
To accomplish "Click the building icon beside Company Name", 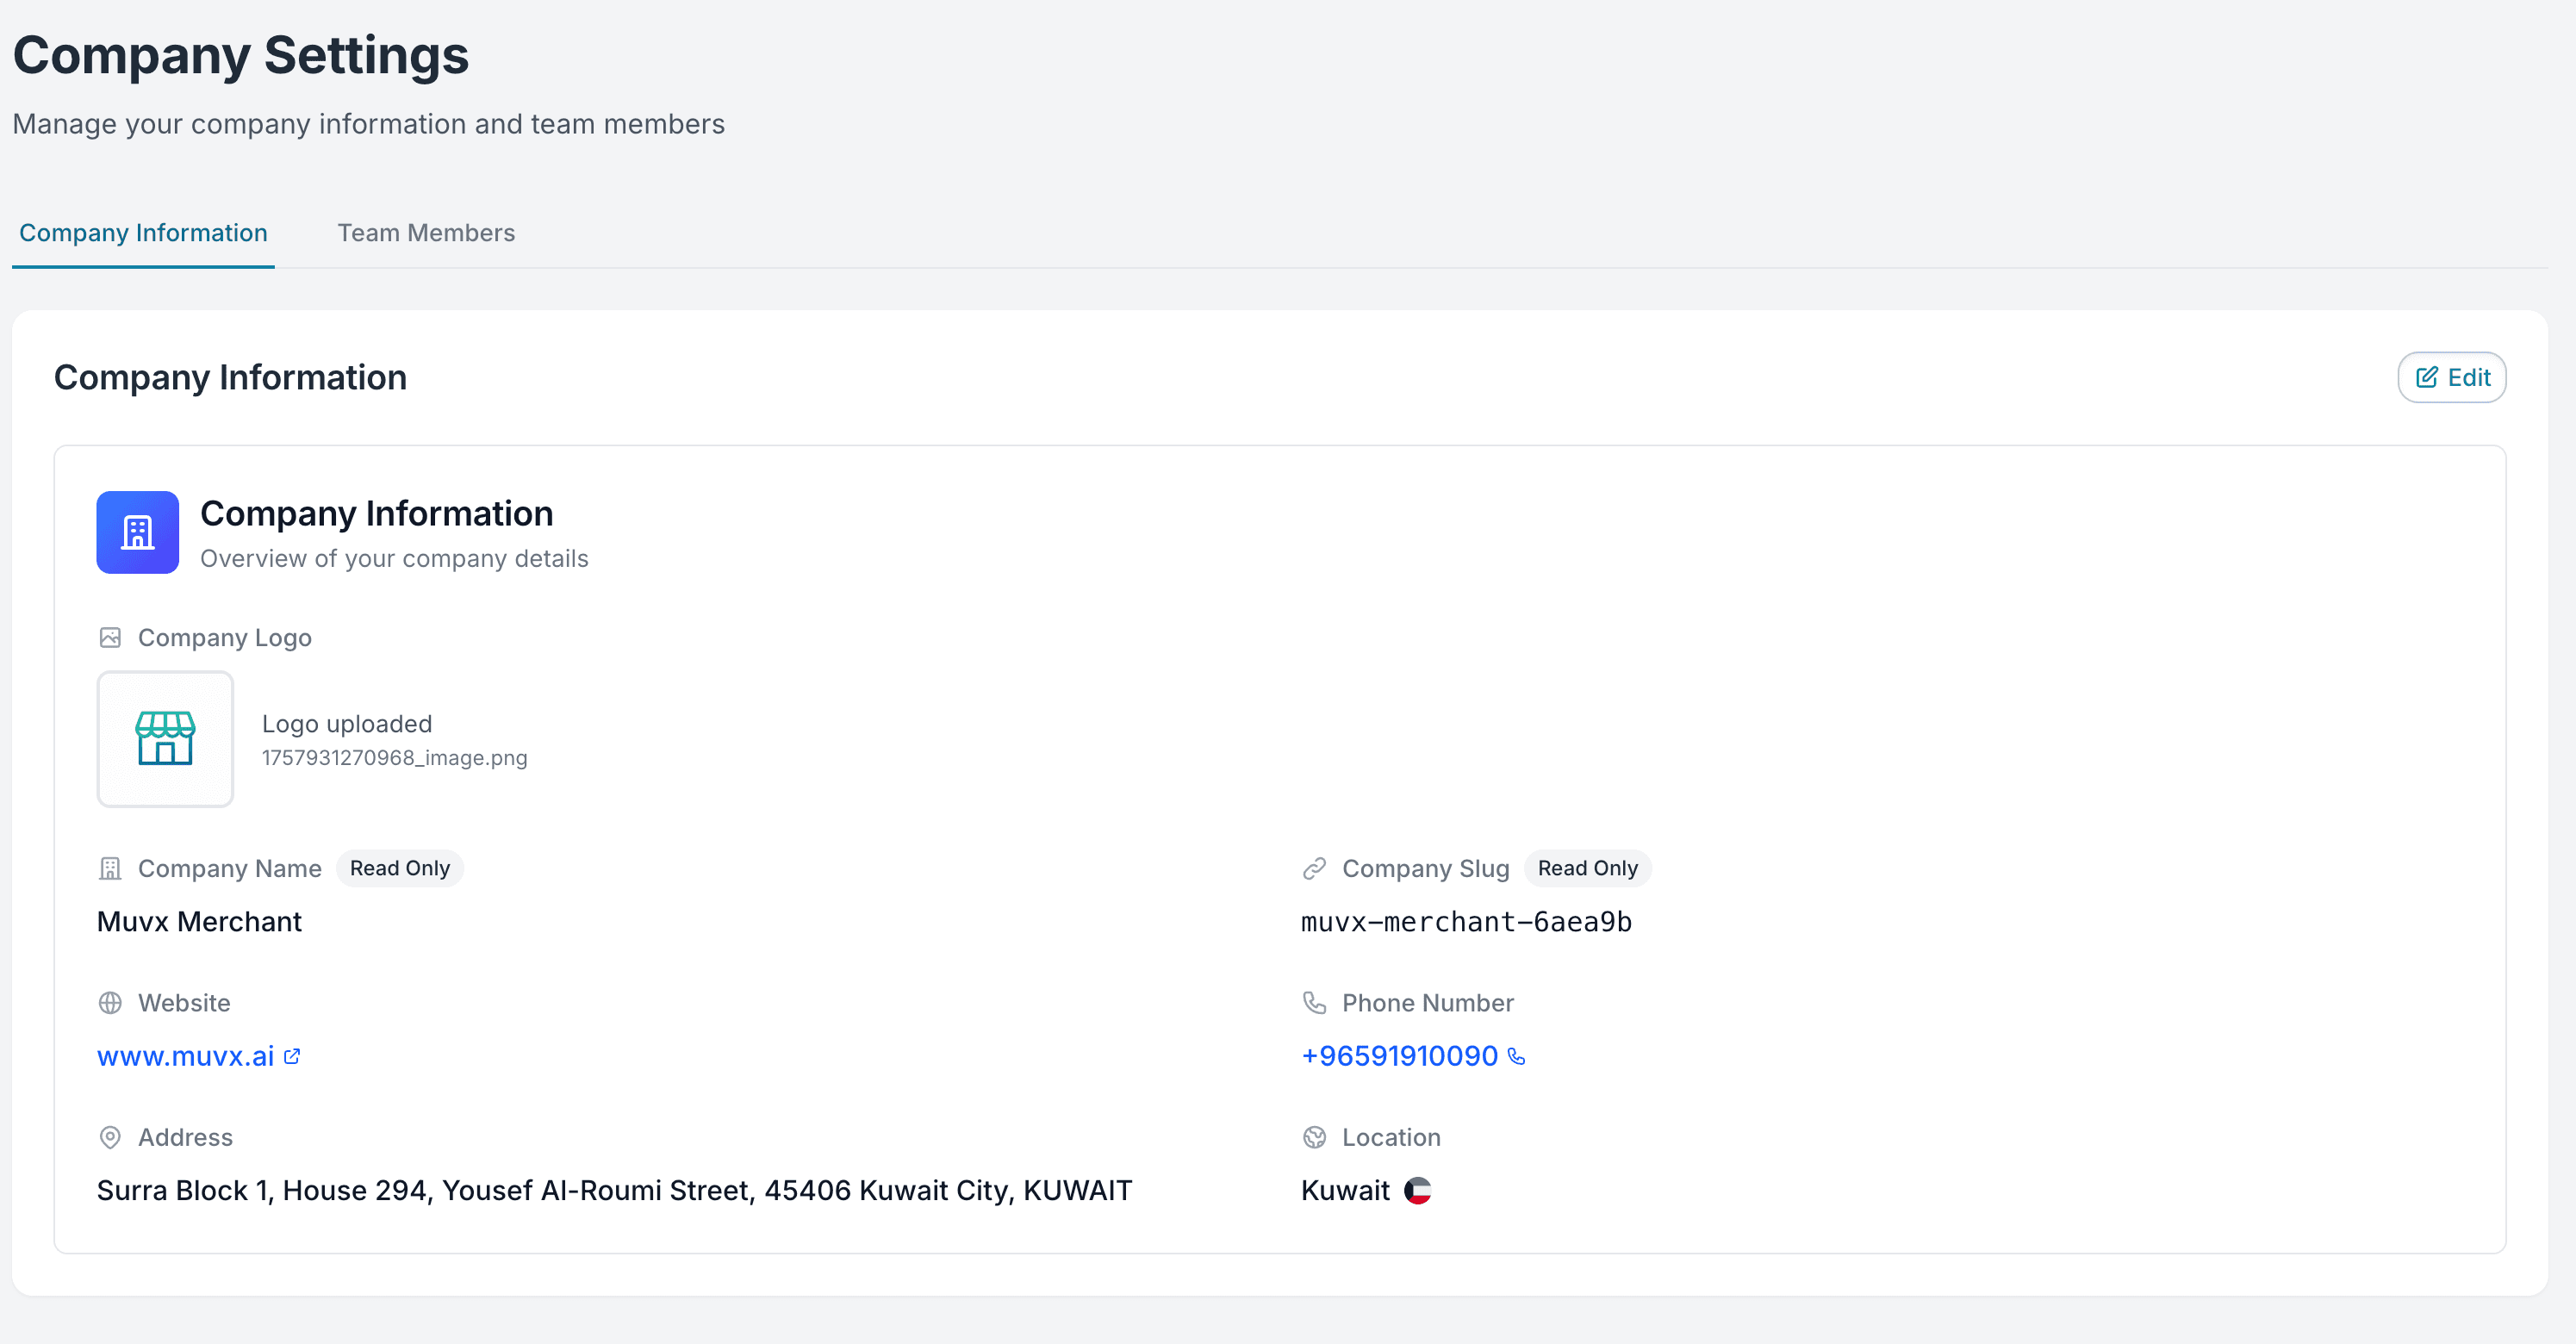I will [110, 868].
